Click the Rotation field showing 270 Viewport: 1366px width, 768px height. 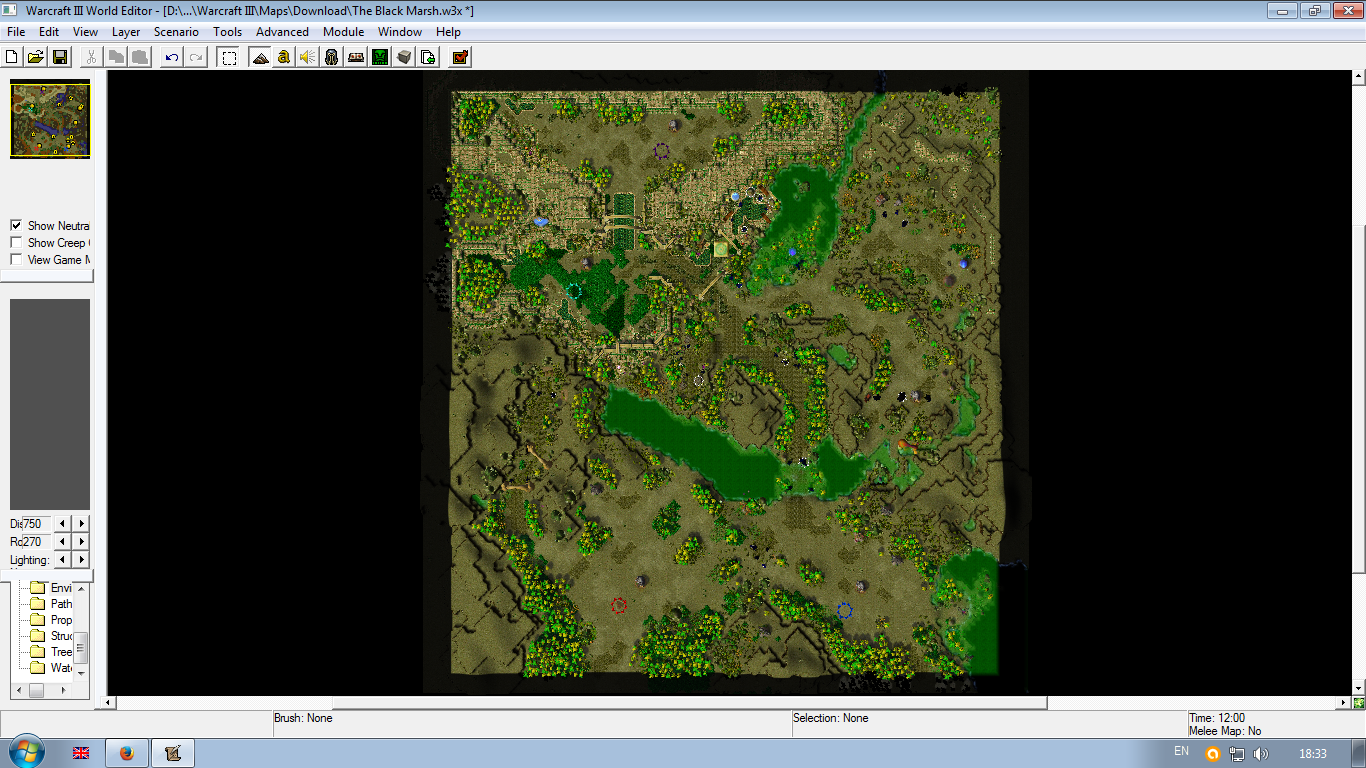pos(36,541)
